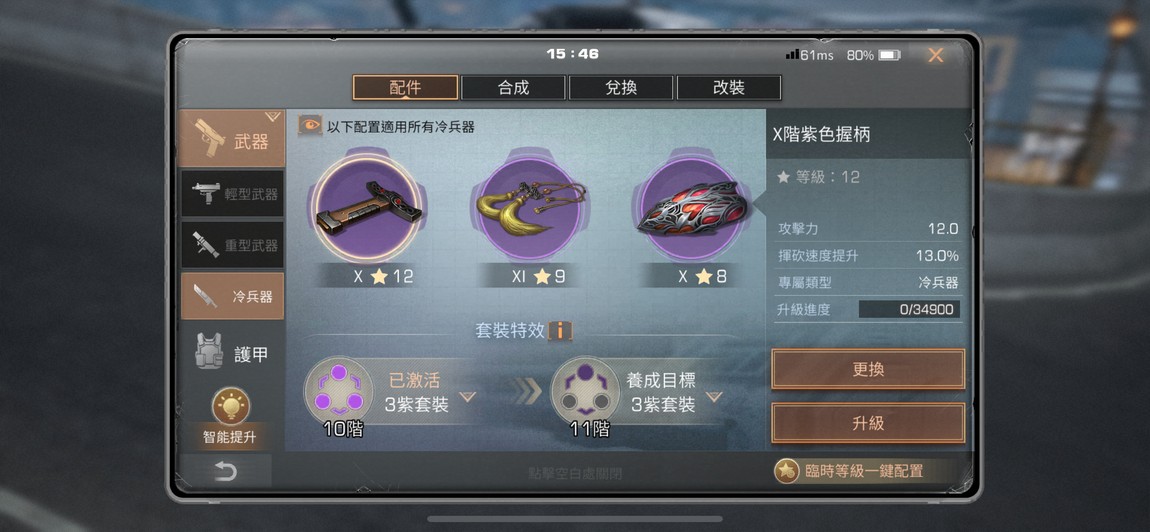Tap the smart upgrade lightbulb icon

[231, 406]
